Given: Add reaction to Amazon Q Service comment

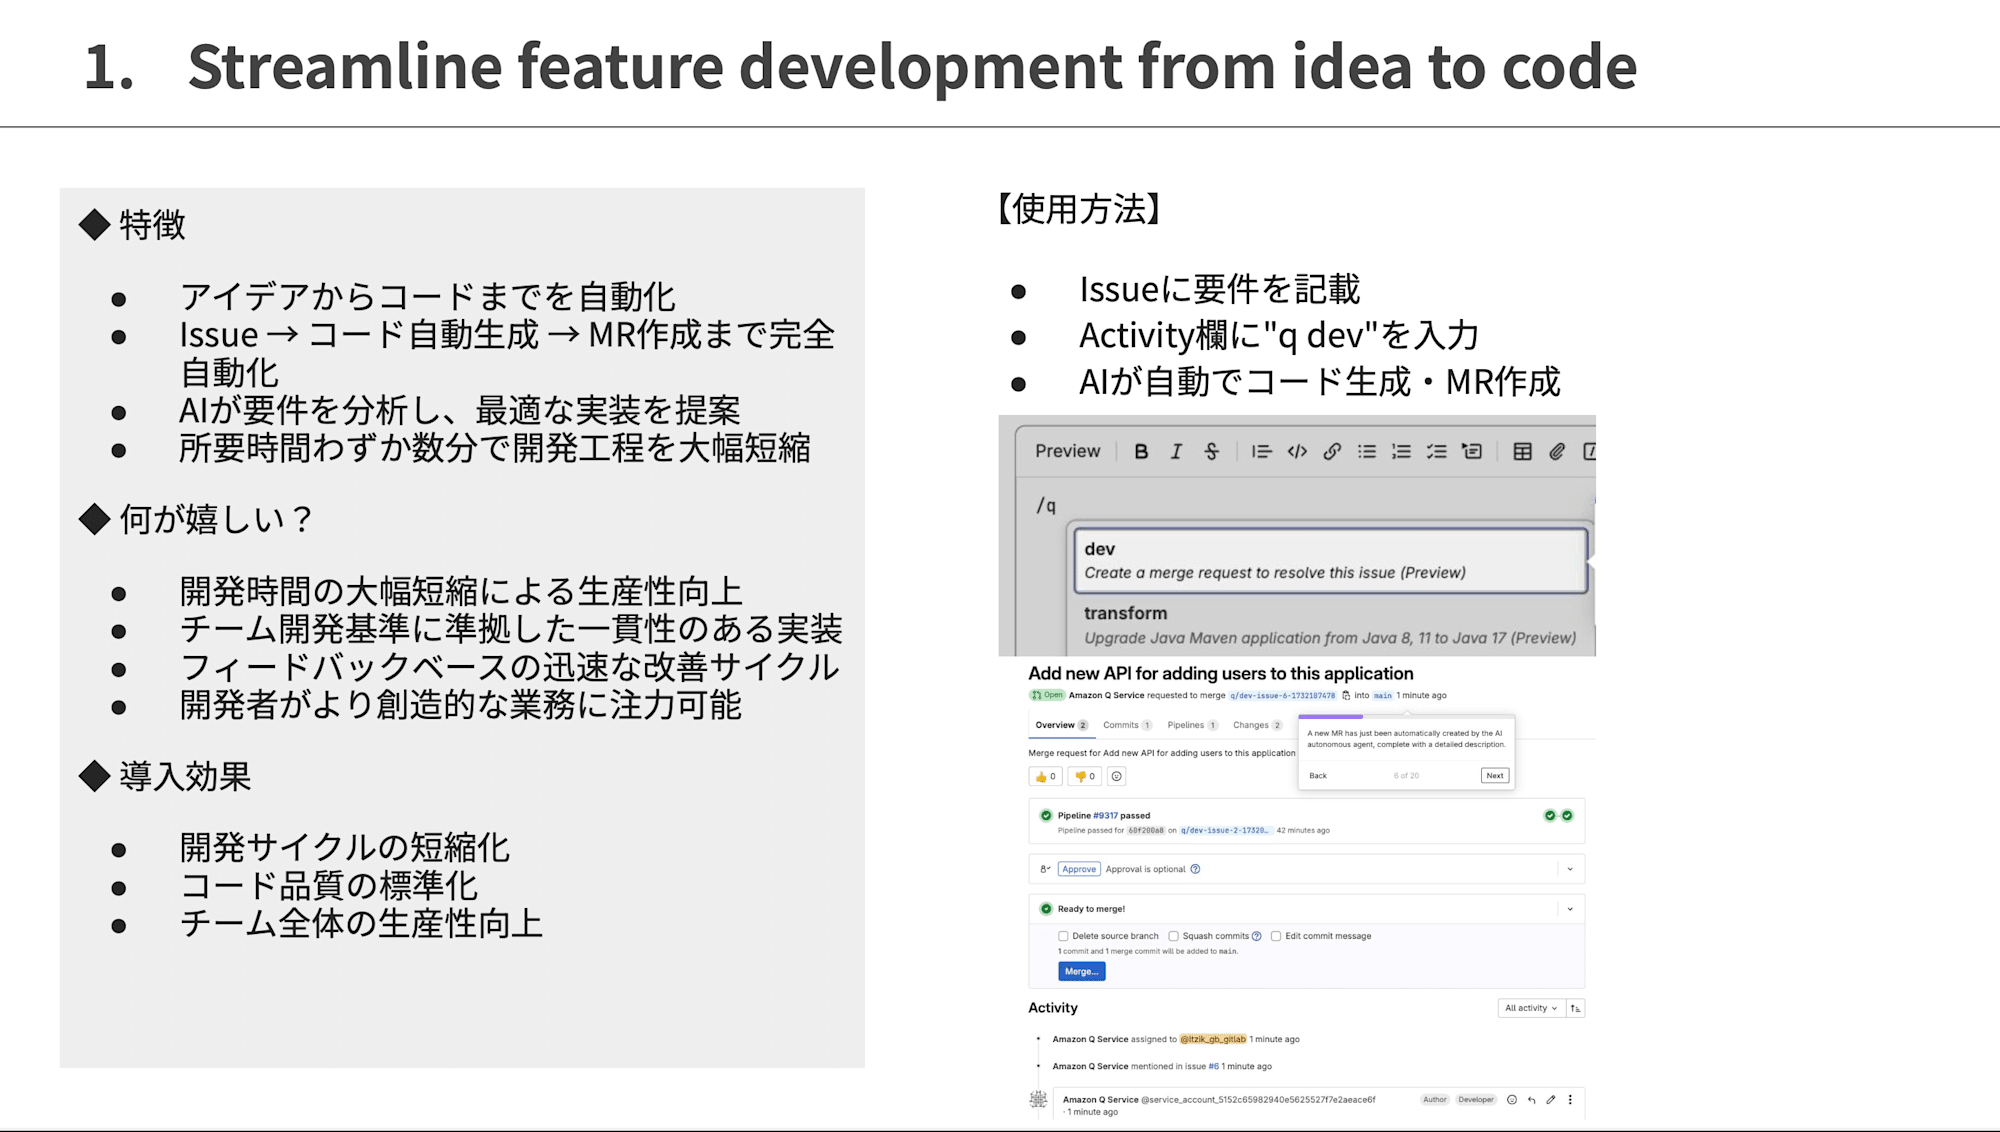Looking at the screenshot, I should click(x=1512, y=1100).
